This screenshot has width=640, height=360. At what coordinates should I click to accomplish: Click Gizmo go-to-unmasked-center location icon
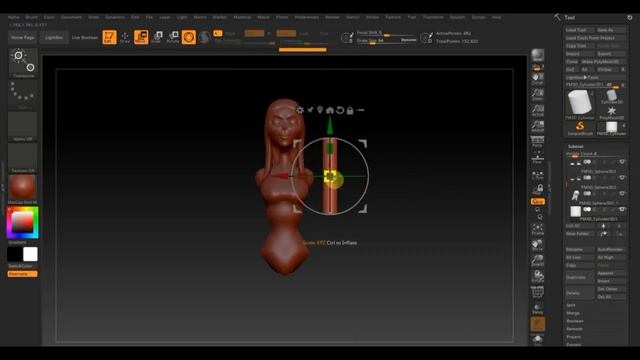pyautogui.click(x=320, y=110)
